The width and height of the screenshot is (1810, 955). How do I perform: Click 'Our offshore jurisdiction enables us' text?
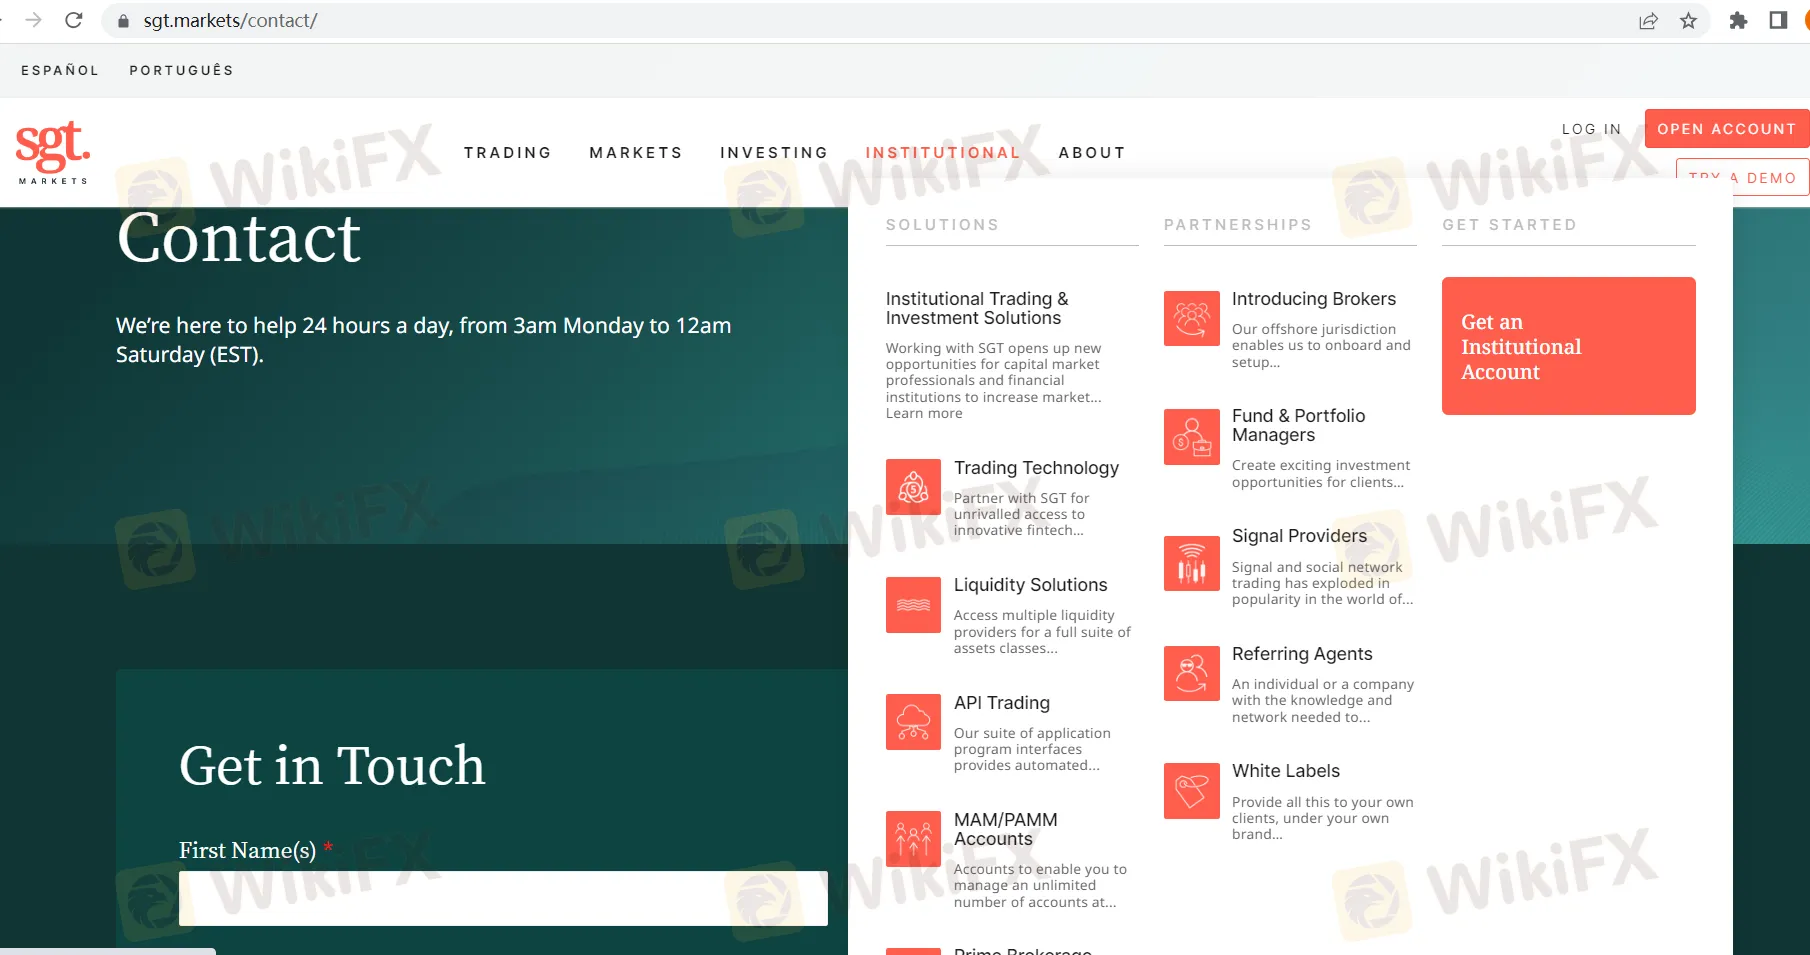pyautogui.click(x=1321, y=345)
